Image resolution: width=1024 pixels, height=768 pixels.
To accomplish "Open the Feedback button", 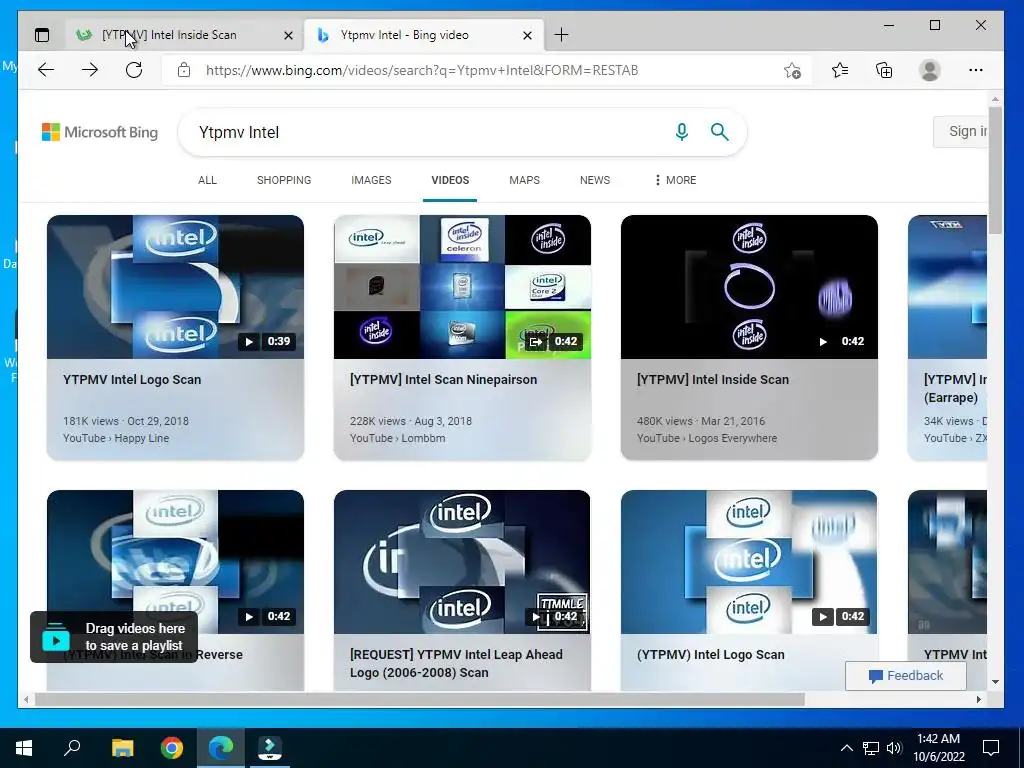I will [906, 676].
